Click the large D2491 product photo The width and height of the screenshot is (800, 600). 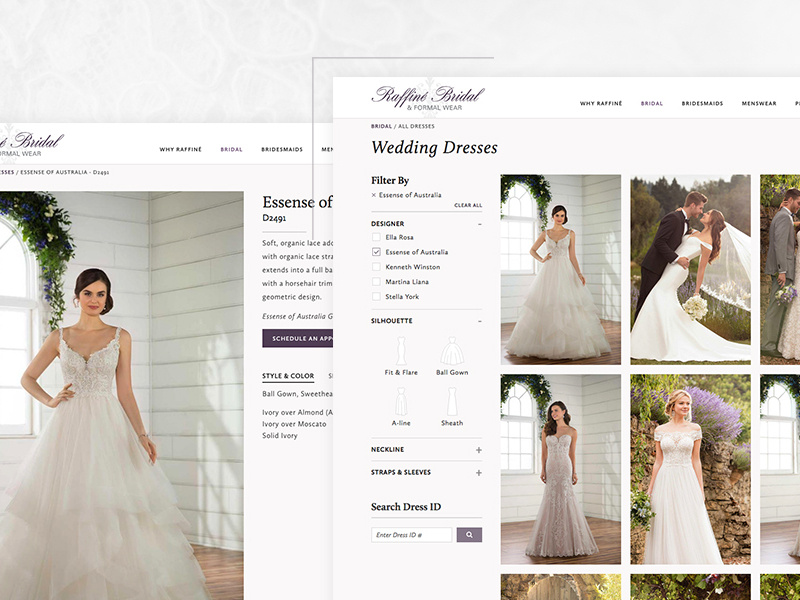(121, 395)
